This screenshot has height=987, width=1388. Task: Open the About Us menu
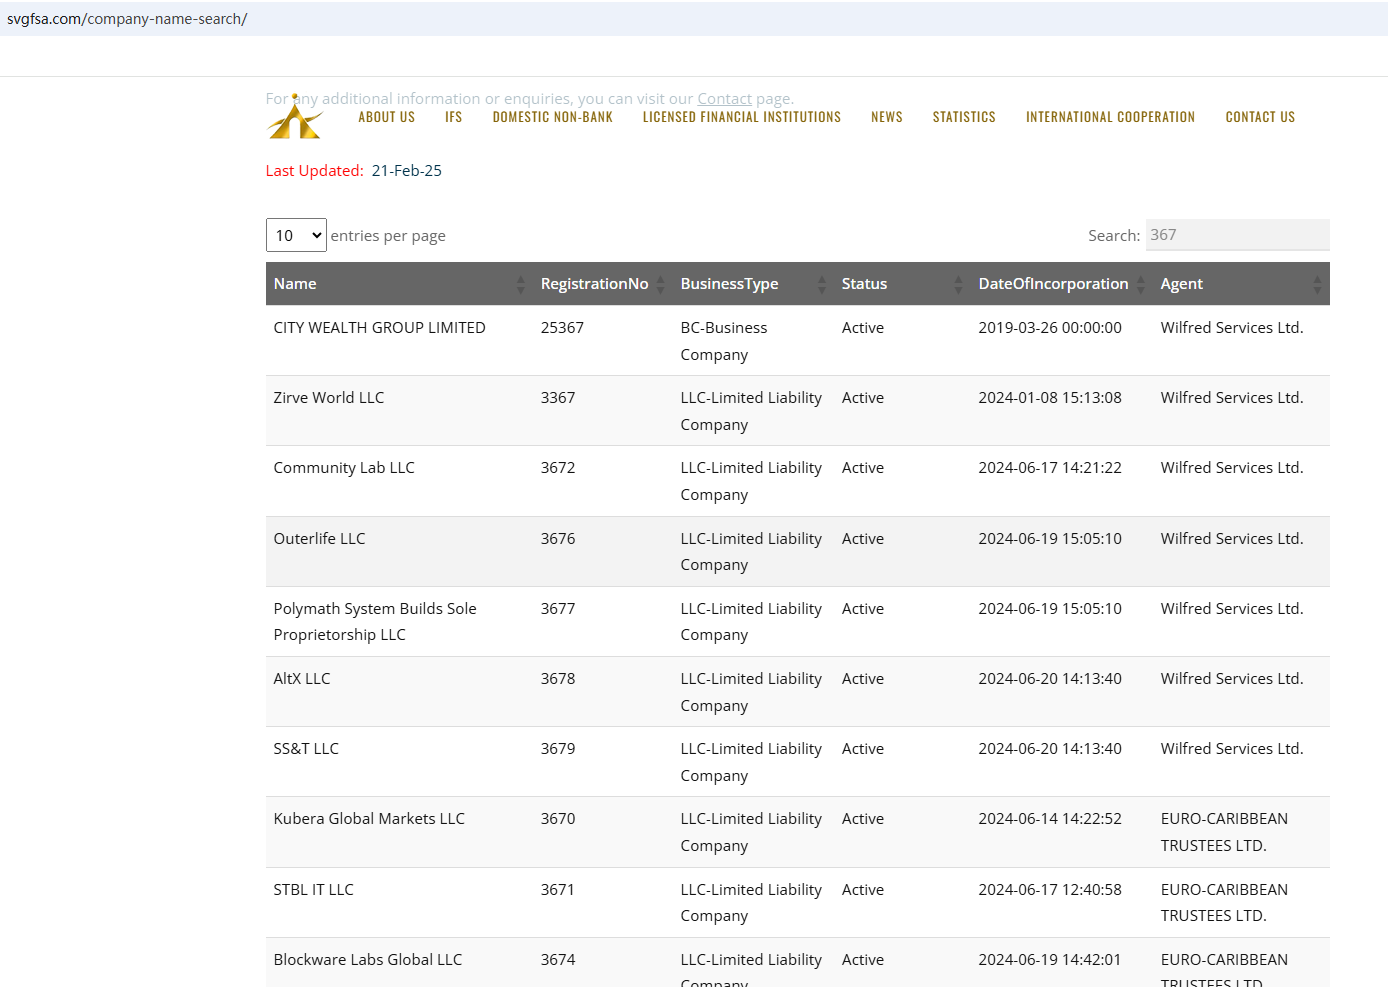pos(386,117)
